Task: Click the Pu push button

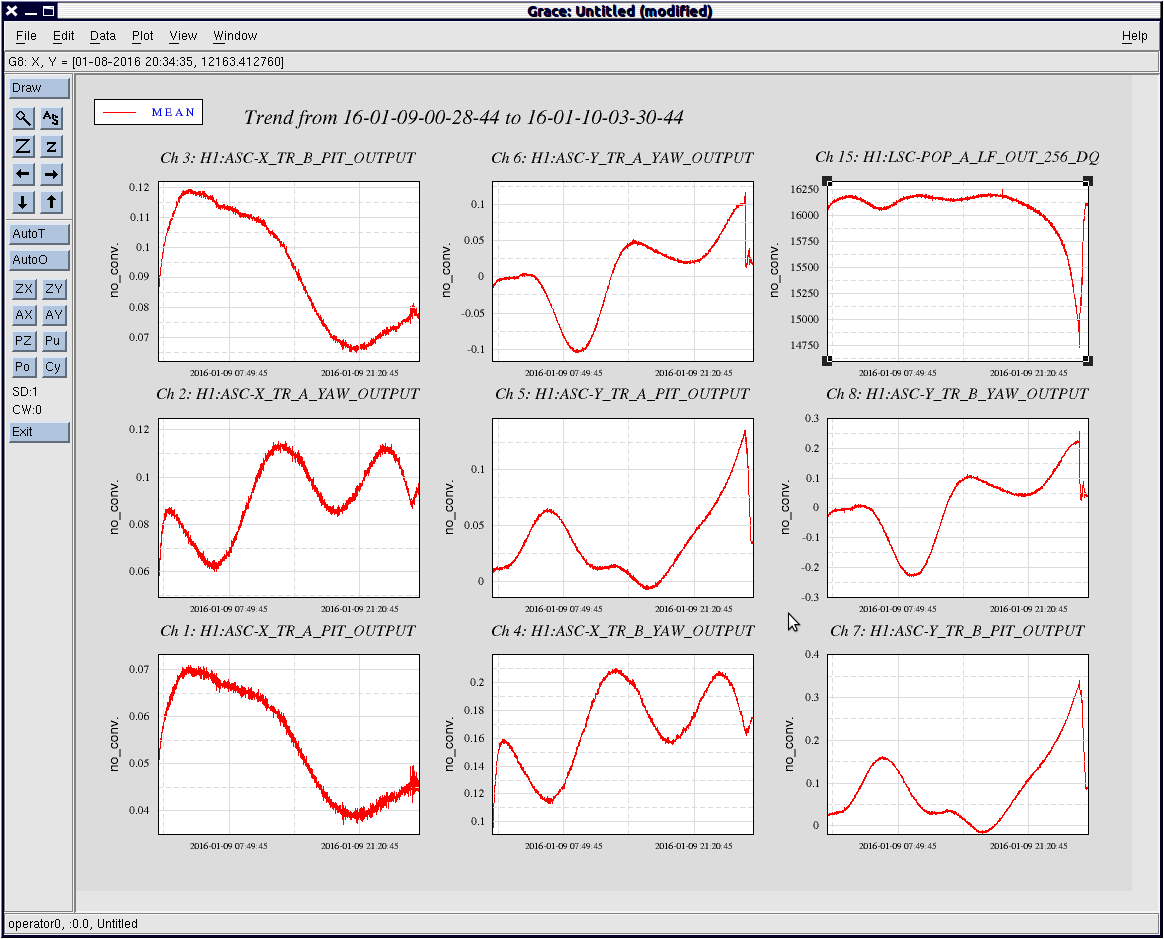Action: coord(53,341)
